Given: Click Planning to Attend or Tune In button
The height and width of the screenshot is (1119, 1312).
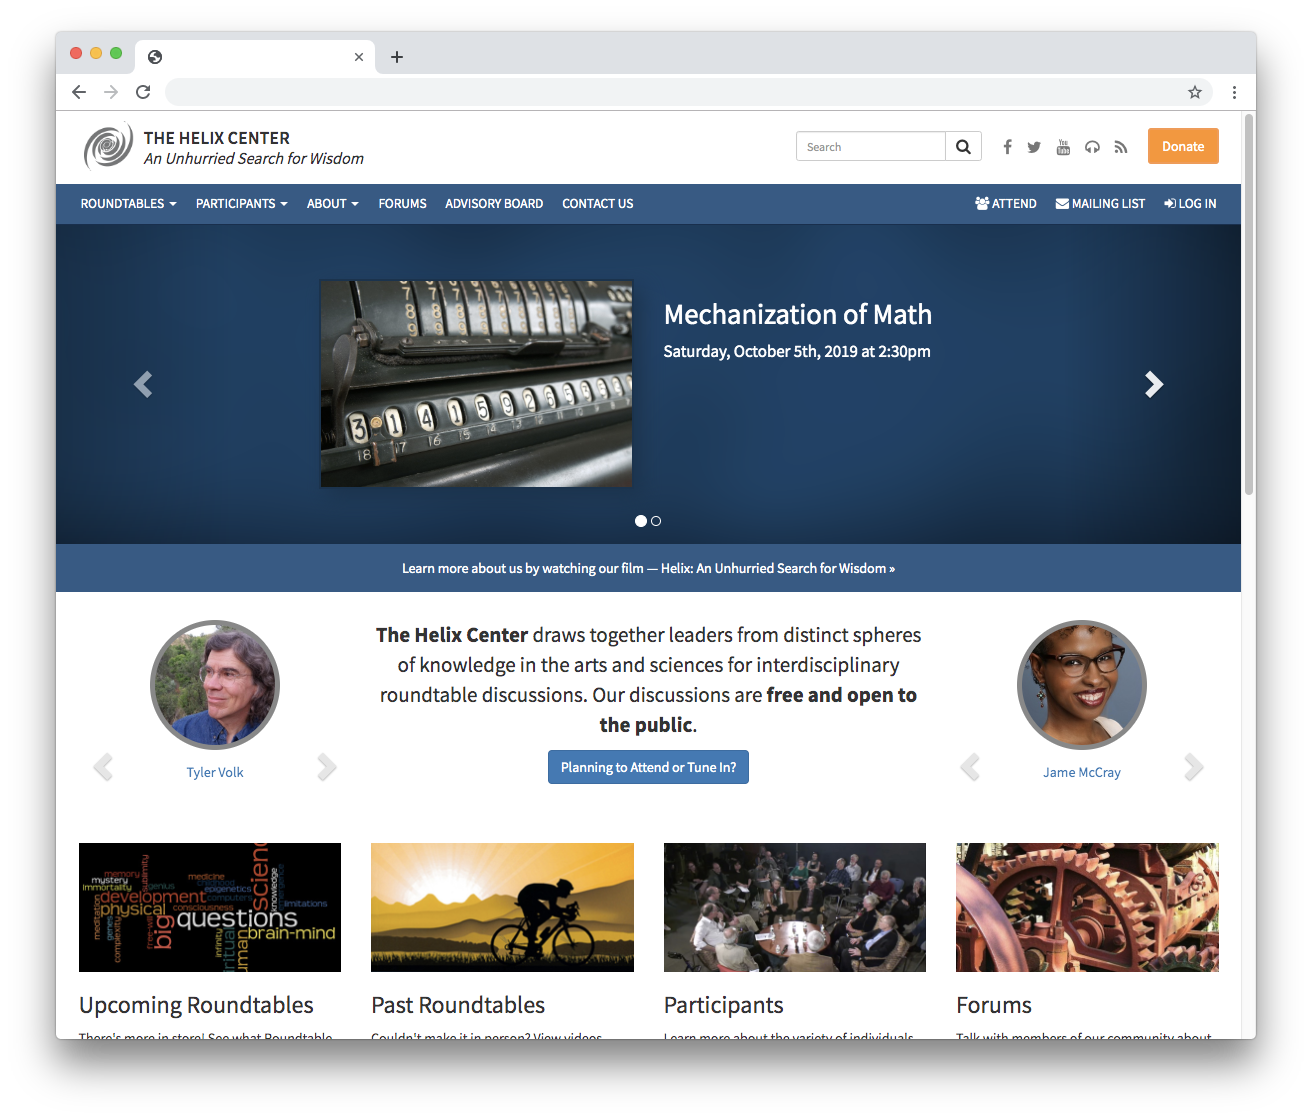Looking at the screenshot, I should pos(648,767).
